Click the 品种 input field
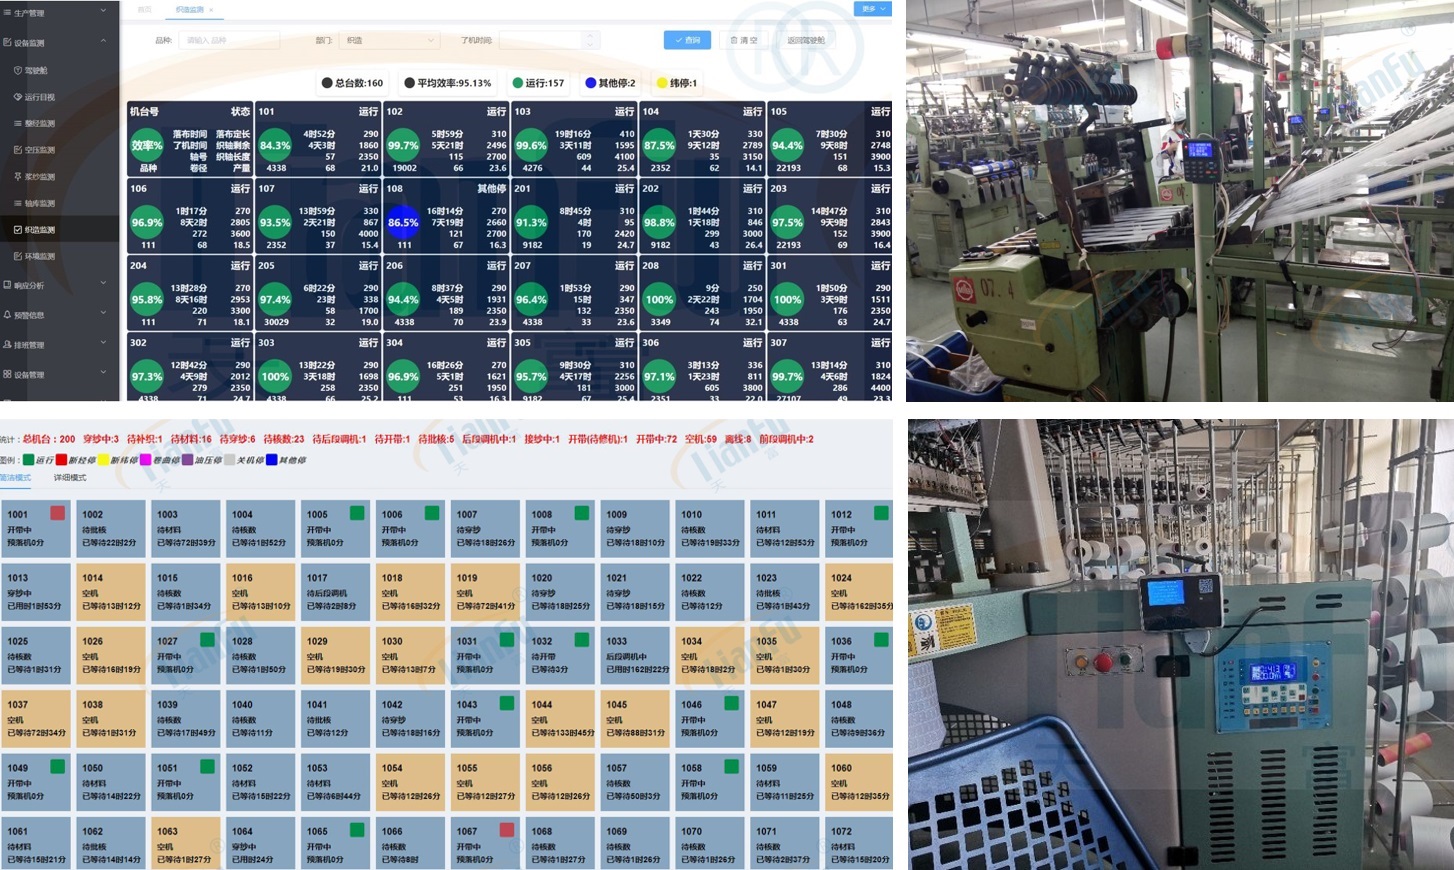The width and height of the screenshot is (1454, 870). pyautogui.click(x=229, y=40)
